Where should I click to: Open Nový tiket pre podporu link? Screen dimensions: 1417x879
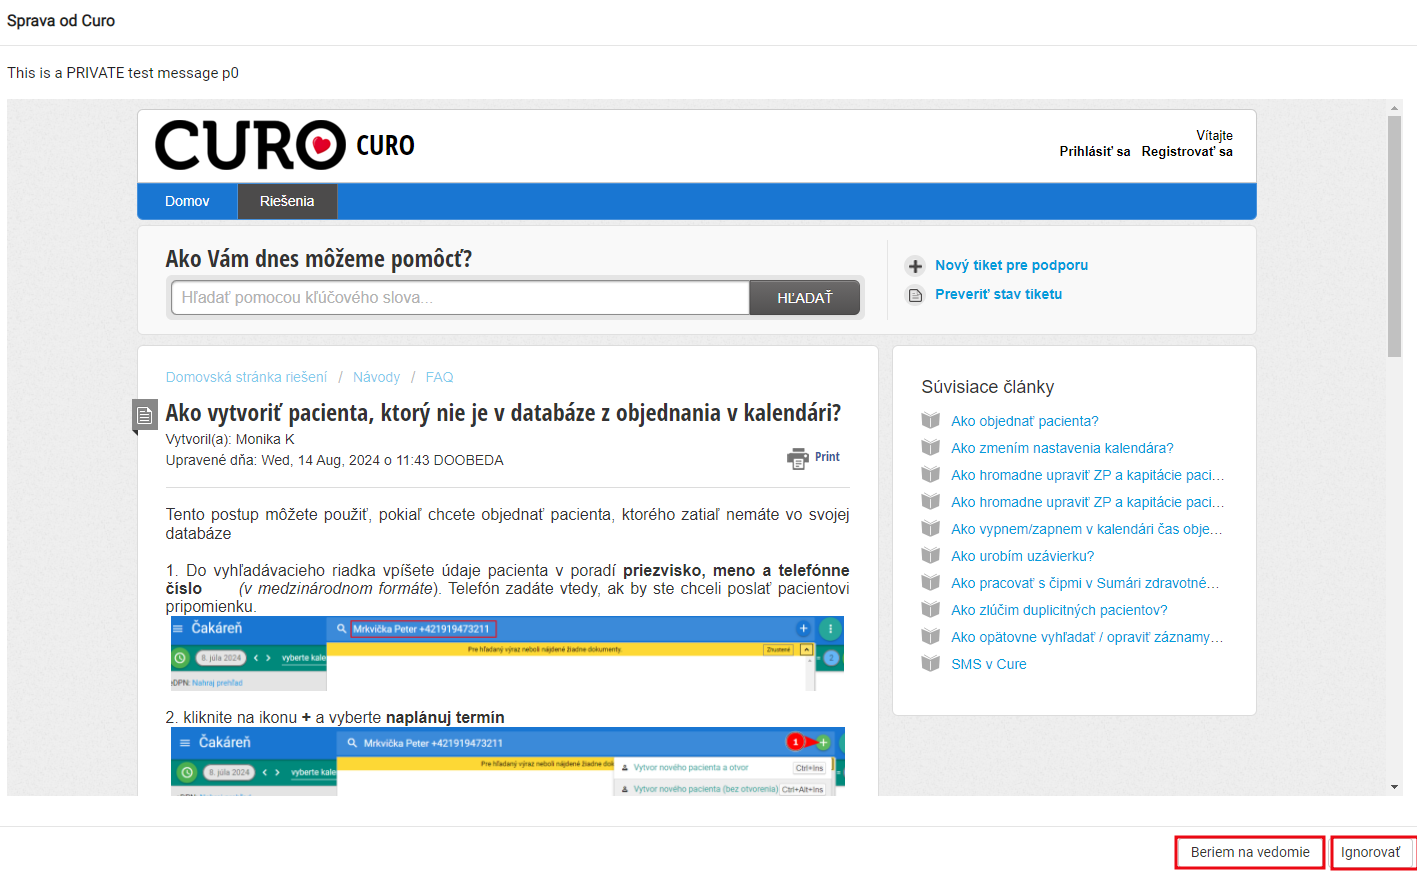coord(1011,265)
